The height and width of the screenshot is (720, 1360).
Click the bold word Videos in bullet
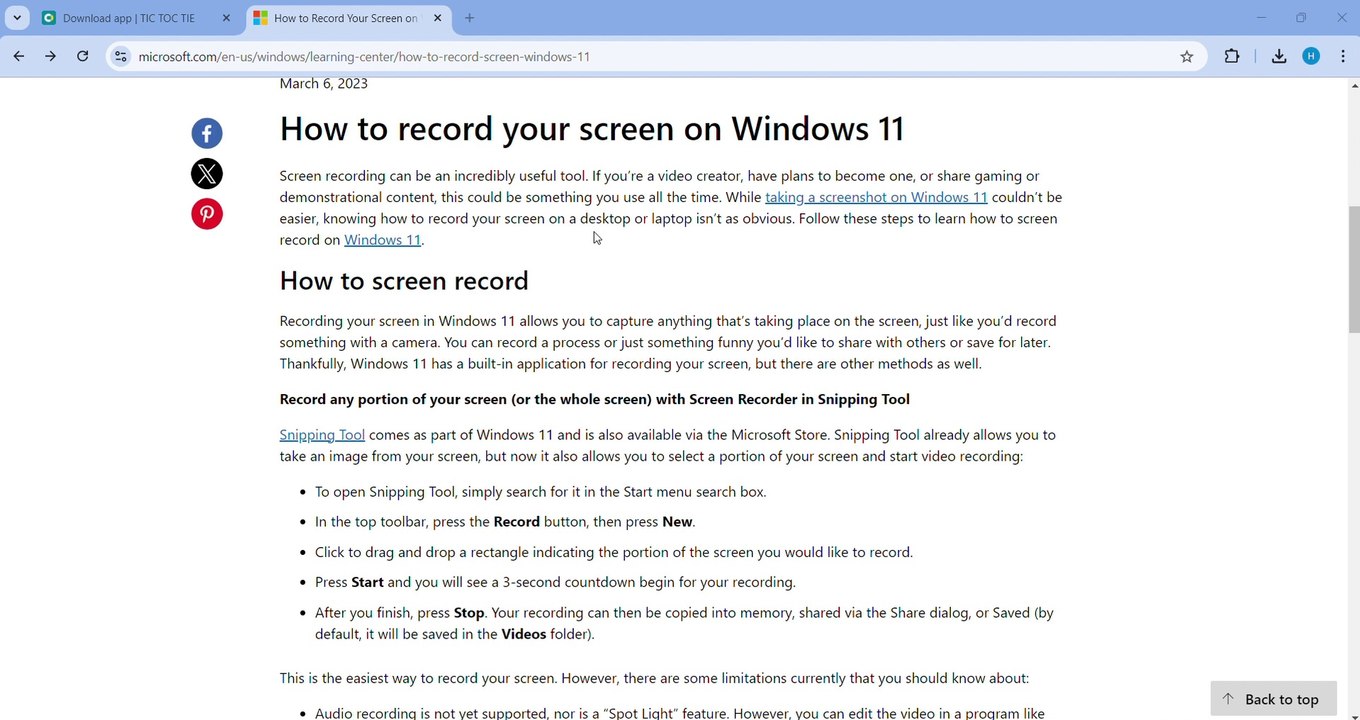524,634
